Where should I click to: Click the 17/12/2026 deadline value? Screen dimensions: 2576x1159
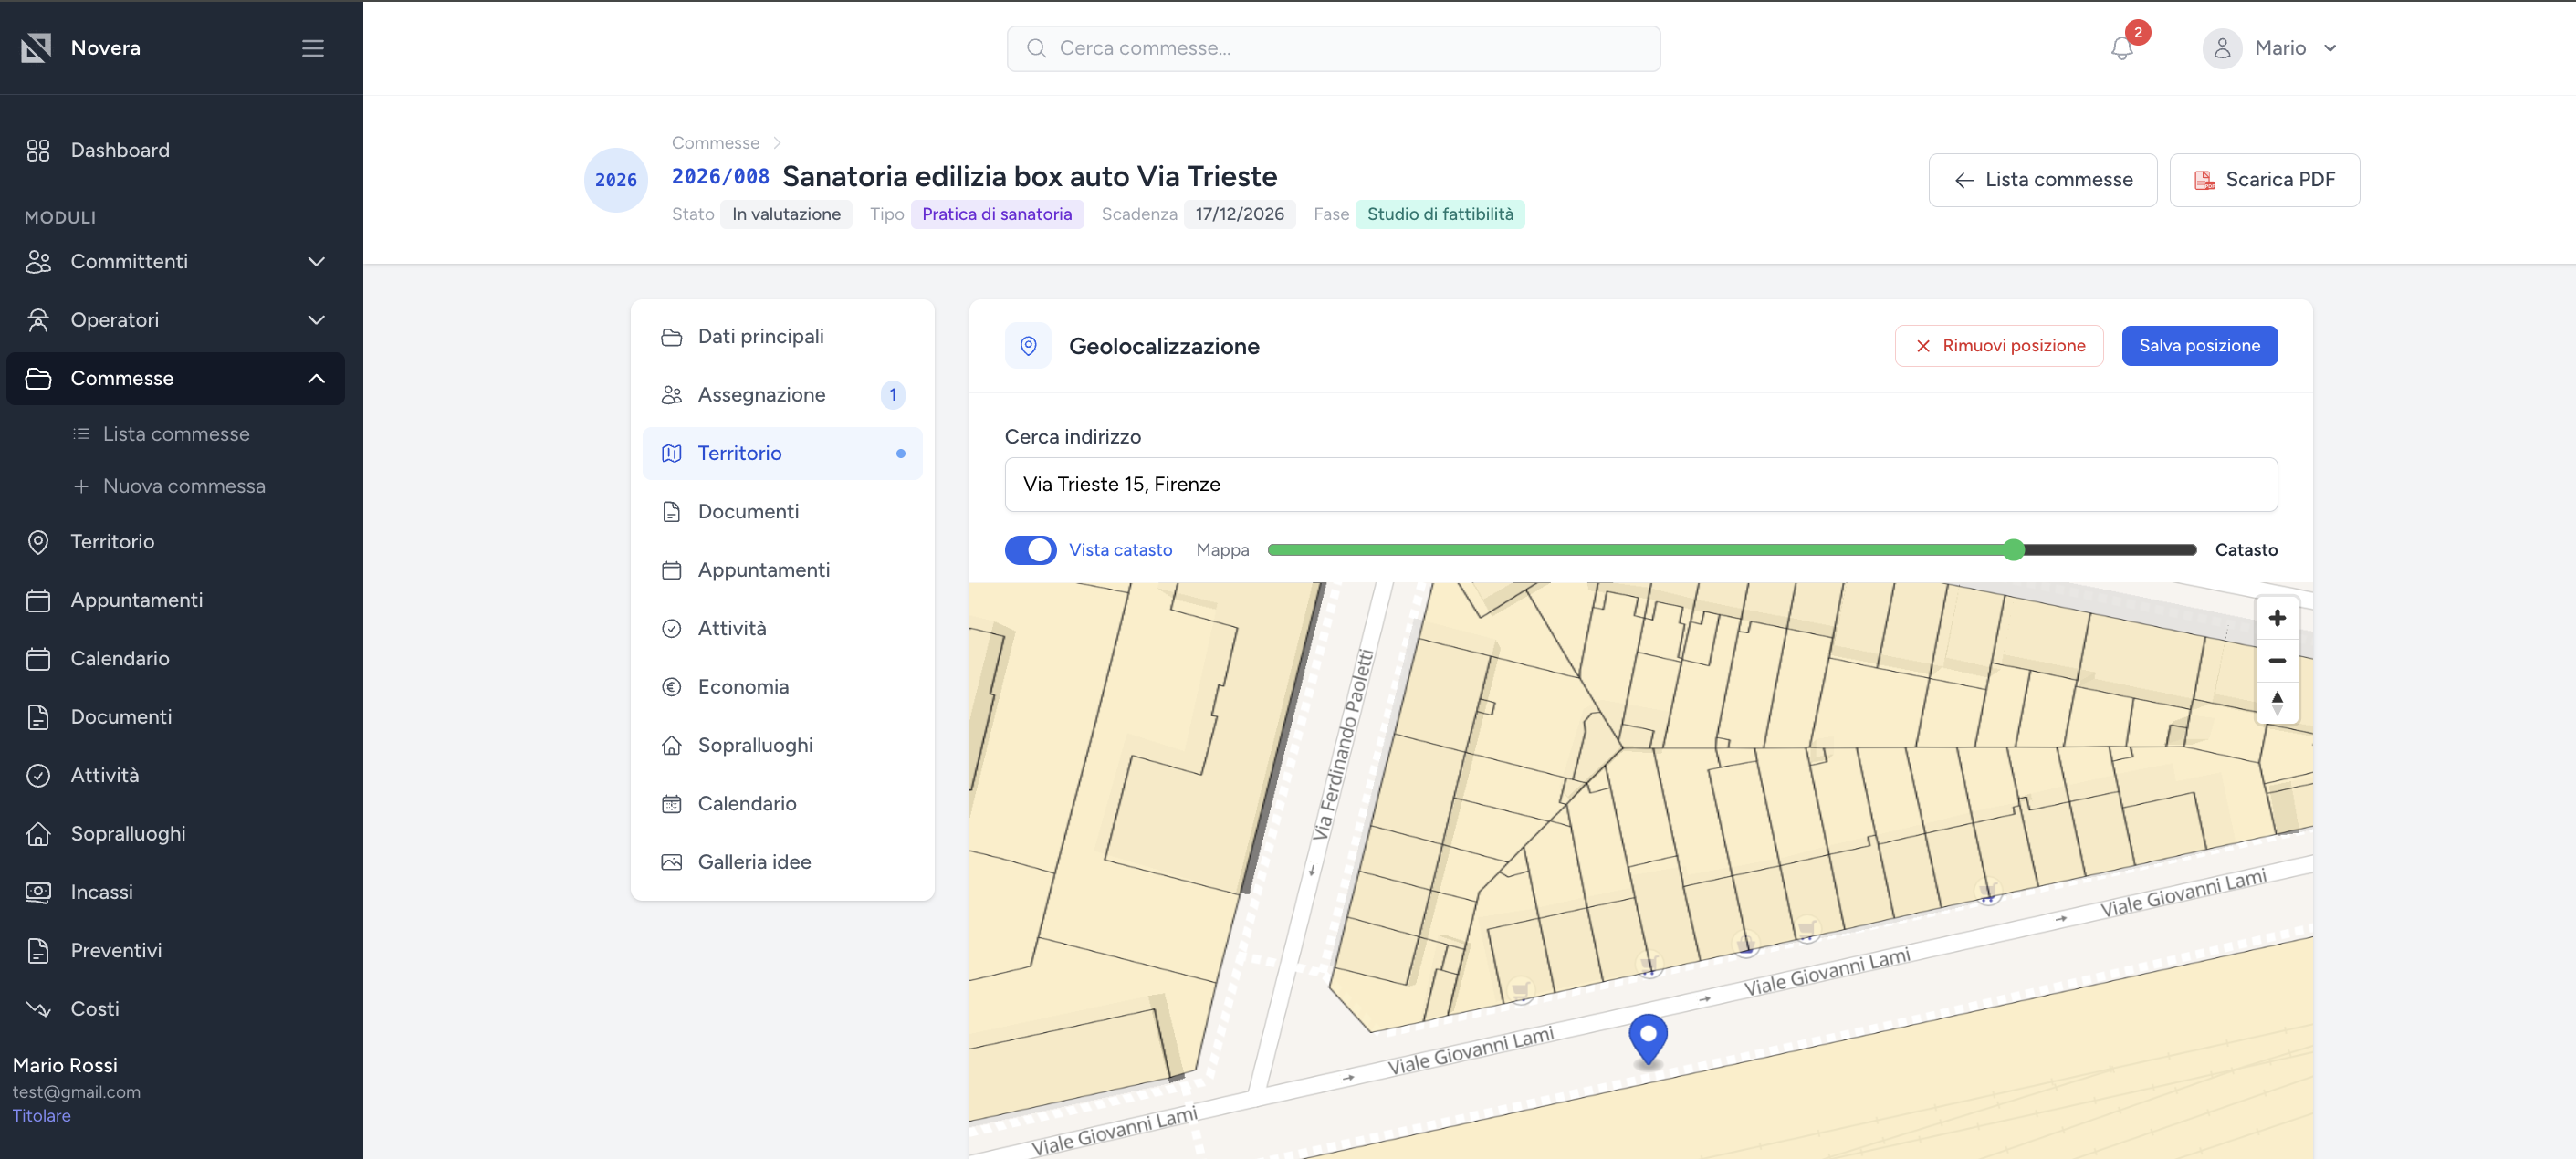[x=1239, y=214]
